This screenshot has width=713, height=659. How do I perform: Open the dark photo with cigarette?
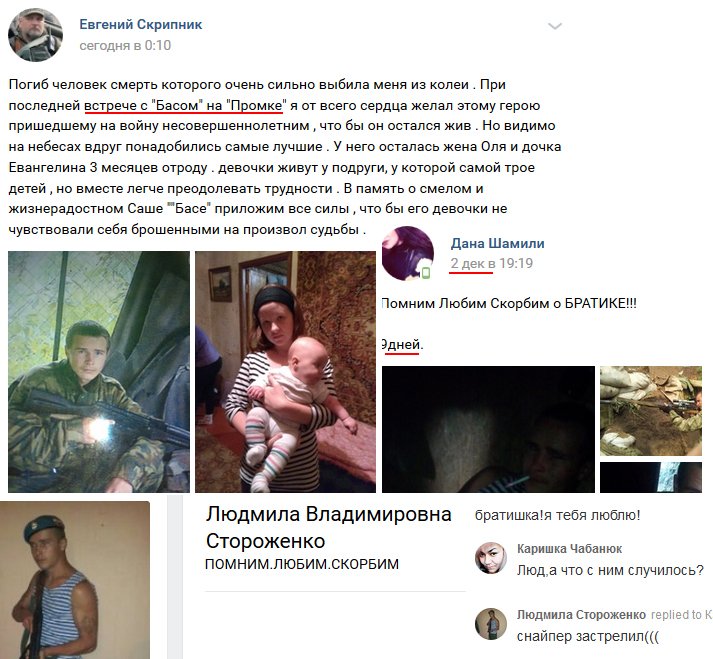pyautogui.click(x=488, y=429)
